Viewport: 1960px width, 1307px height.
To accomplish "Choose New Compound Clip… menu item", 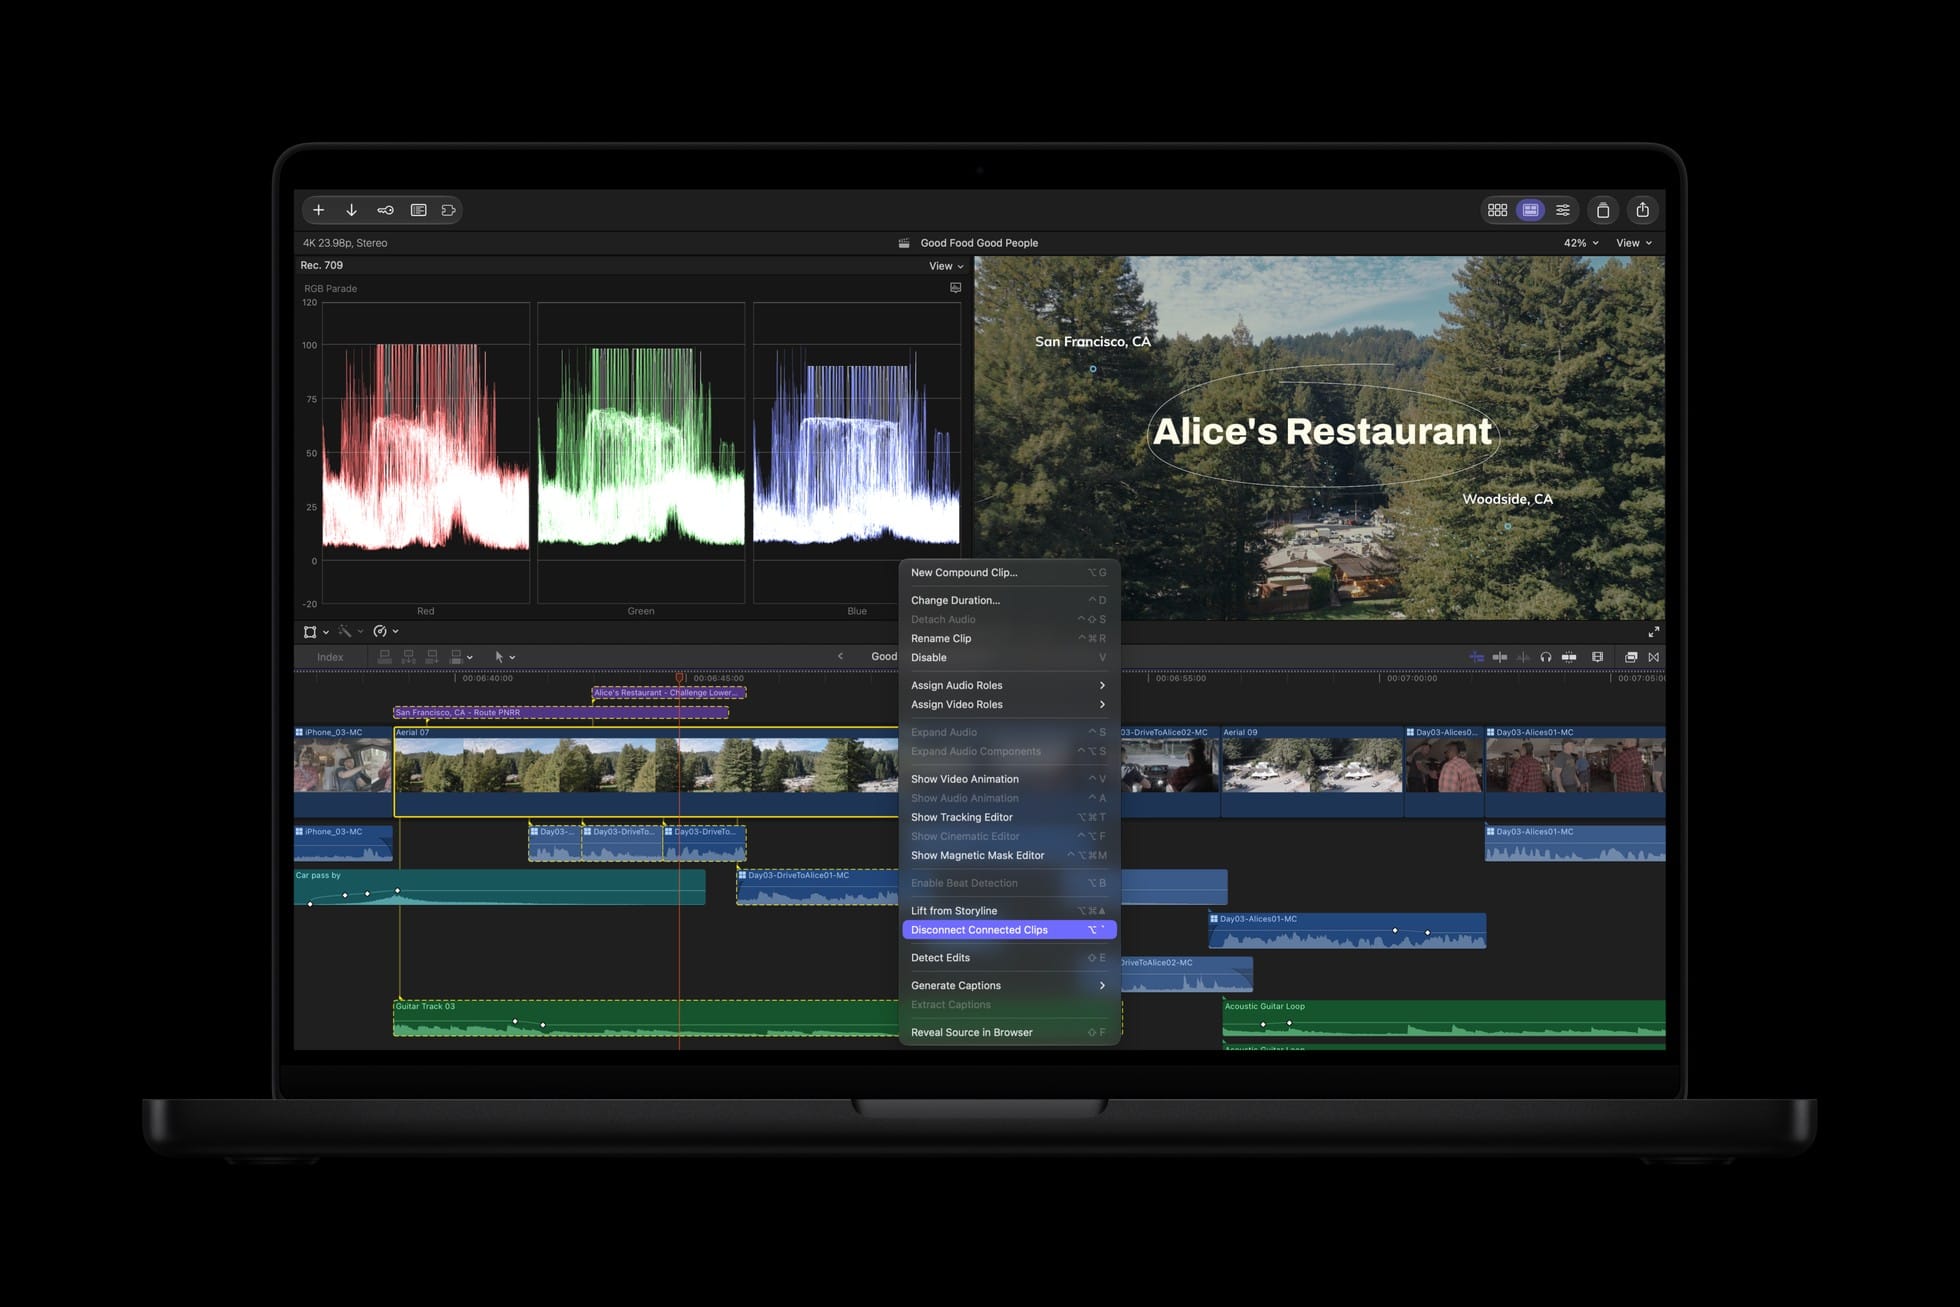I will pos(1008,573).
